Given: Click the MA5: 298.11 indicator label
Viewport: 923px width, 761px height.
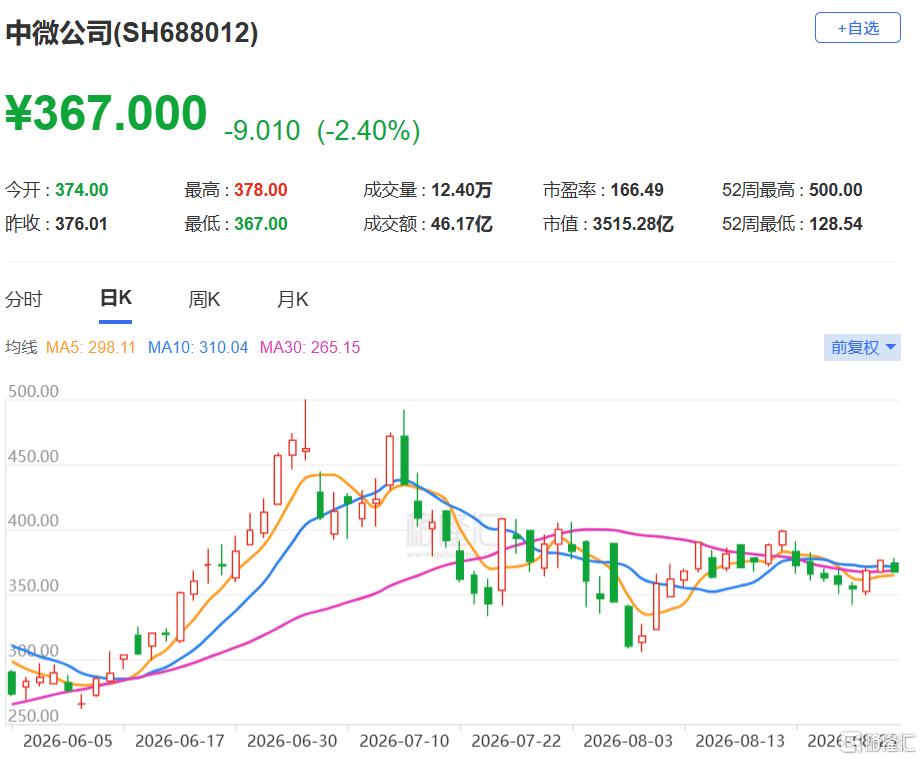Looking at the screenshot, I should coord(91,347).
